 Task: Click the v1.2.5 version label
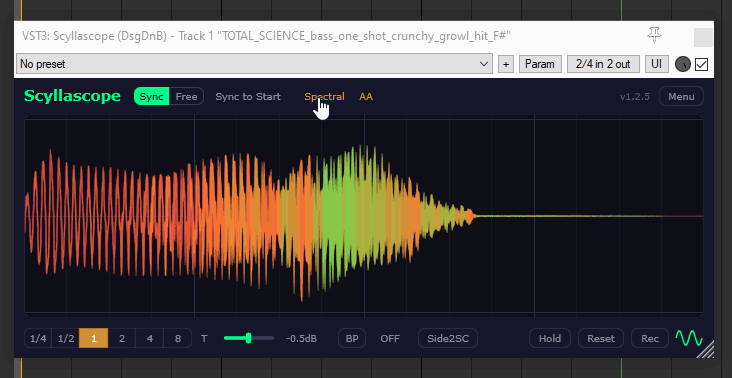(634, 97)
